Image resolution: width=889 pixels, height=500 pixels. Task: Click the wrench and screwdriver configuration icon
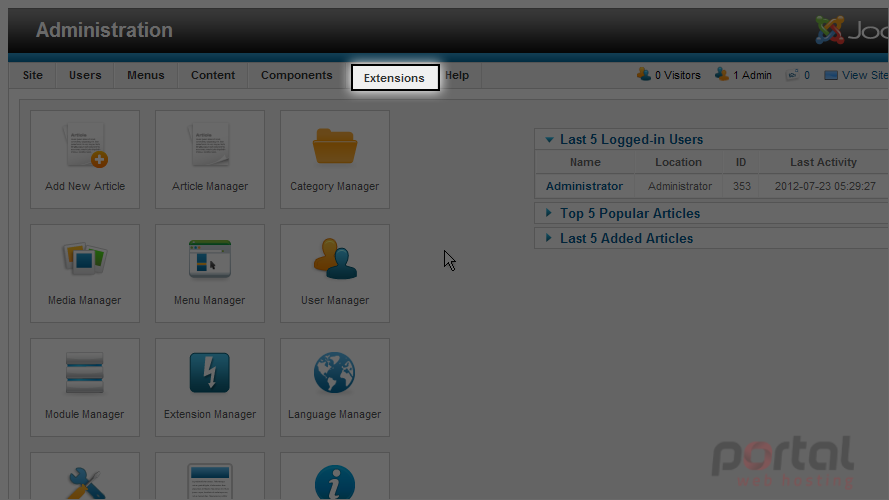(x=85, y=484)
